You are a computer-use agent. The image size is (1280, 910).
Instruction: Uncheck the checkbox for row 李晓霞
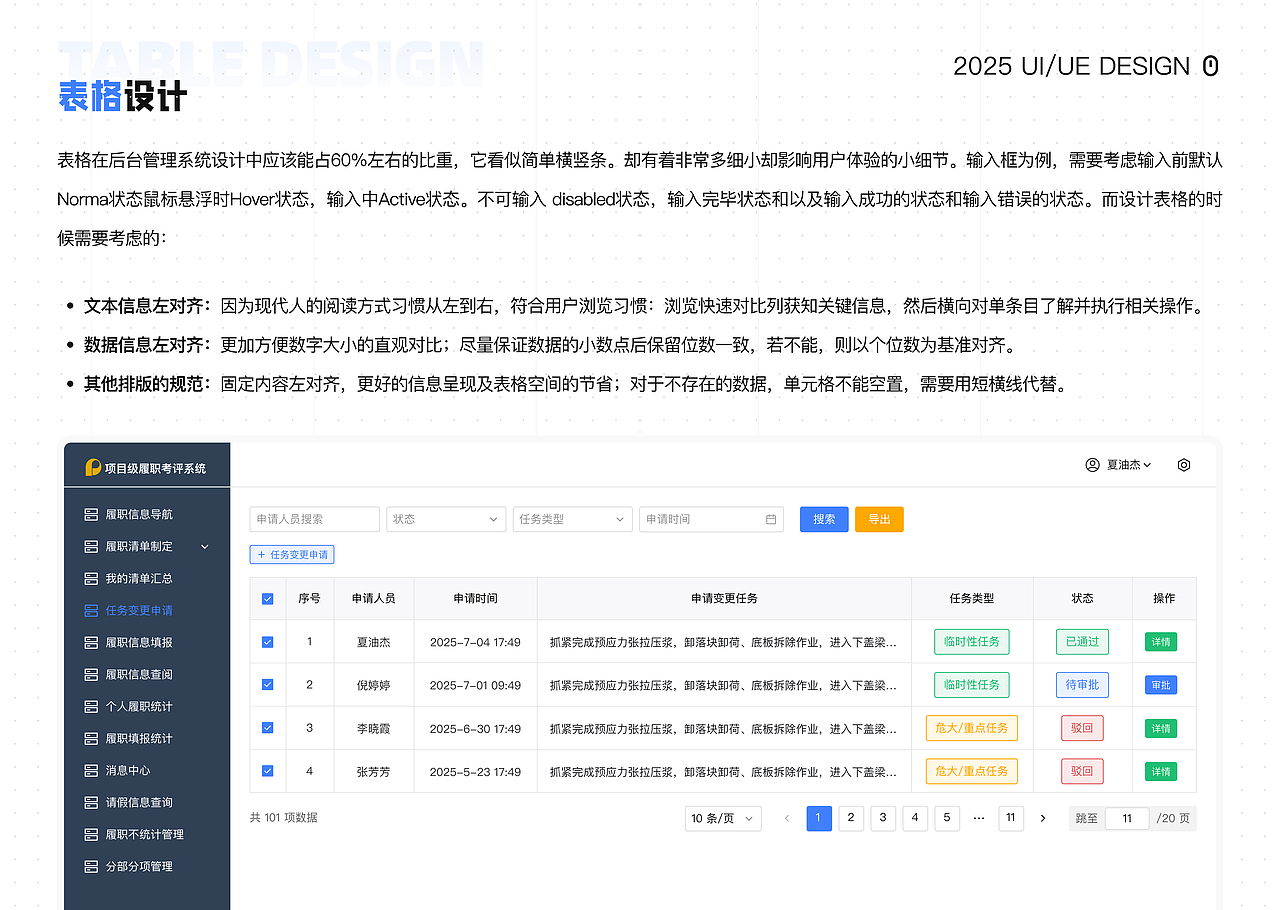[x=267, y=728]
